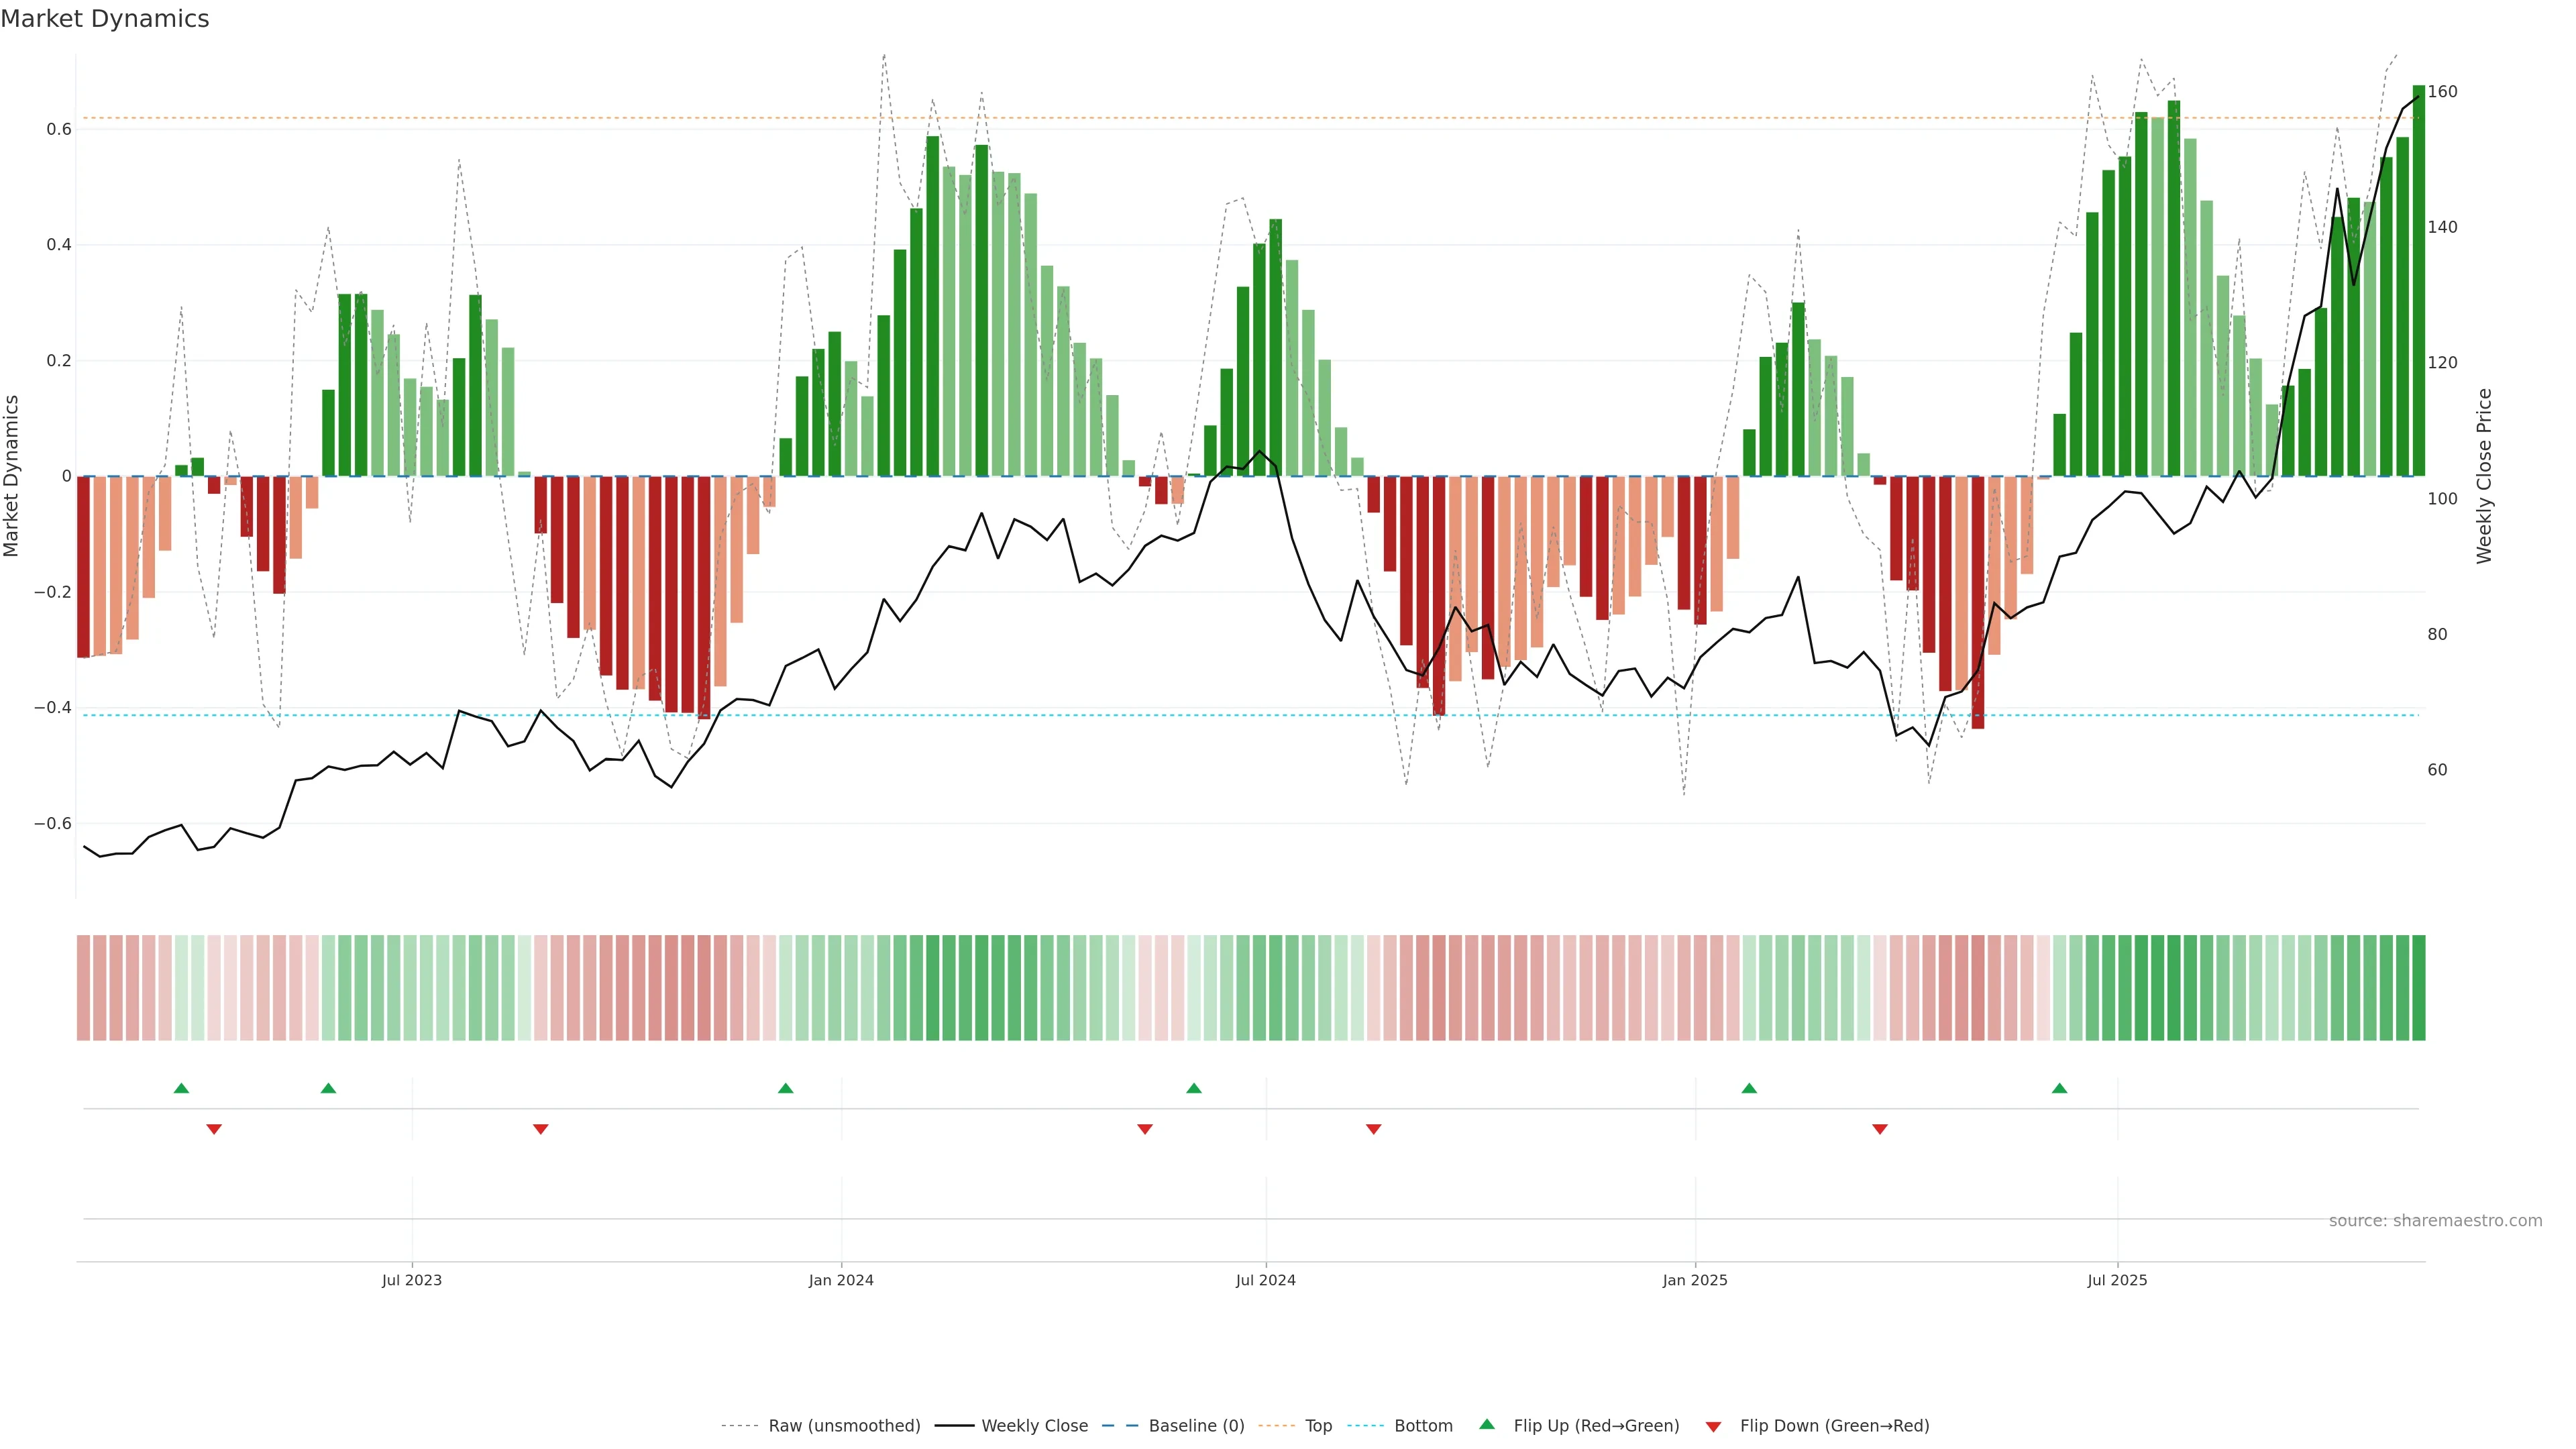Click the Jan 2025 x-axis label
Image resolution: width=2576 pixels, height=1449 pixels.
(1694, 1280)
